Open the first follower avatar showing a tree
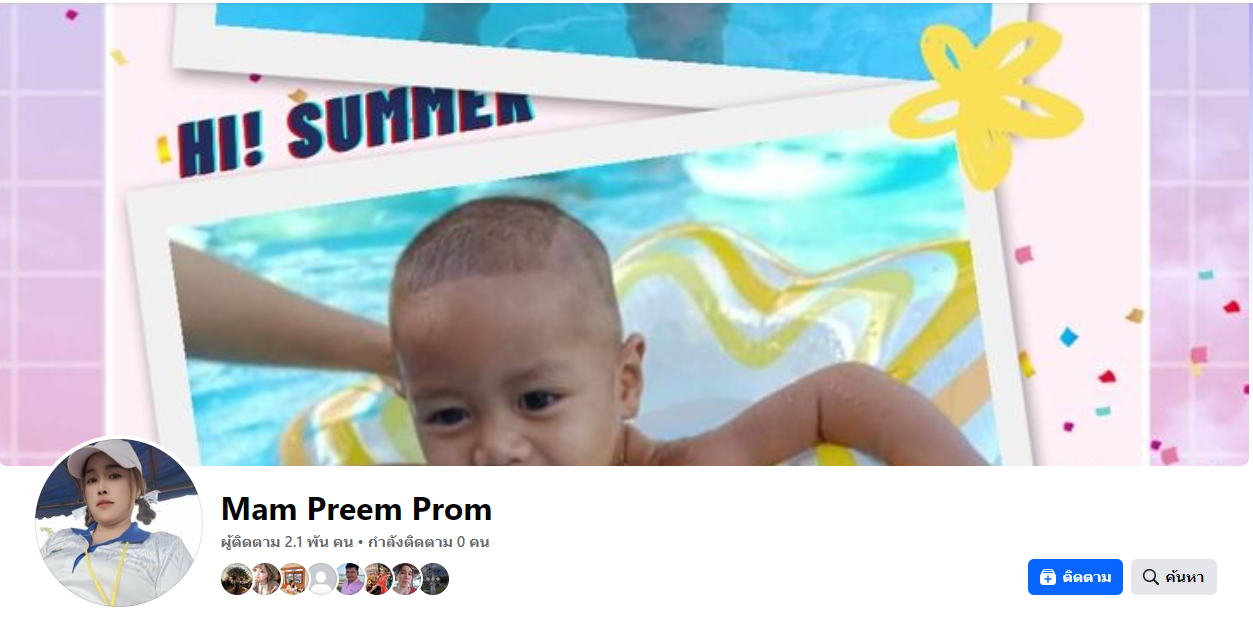Screen dimensions: 1253x627 pos(237,579)
